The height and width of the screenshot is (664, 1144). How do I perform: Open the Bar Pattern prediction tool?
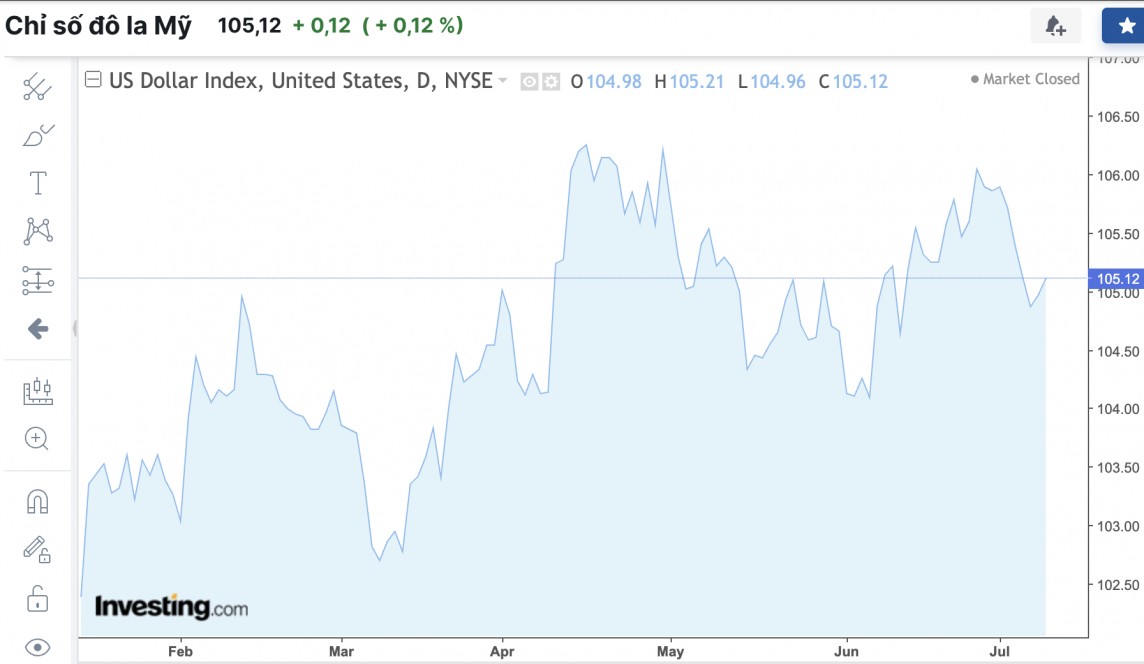37,392
